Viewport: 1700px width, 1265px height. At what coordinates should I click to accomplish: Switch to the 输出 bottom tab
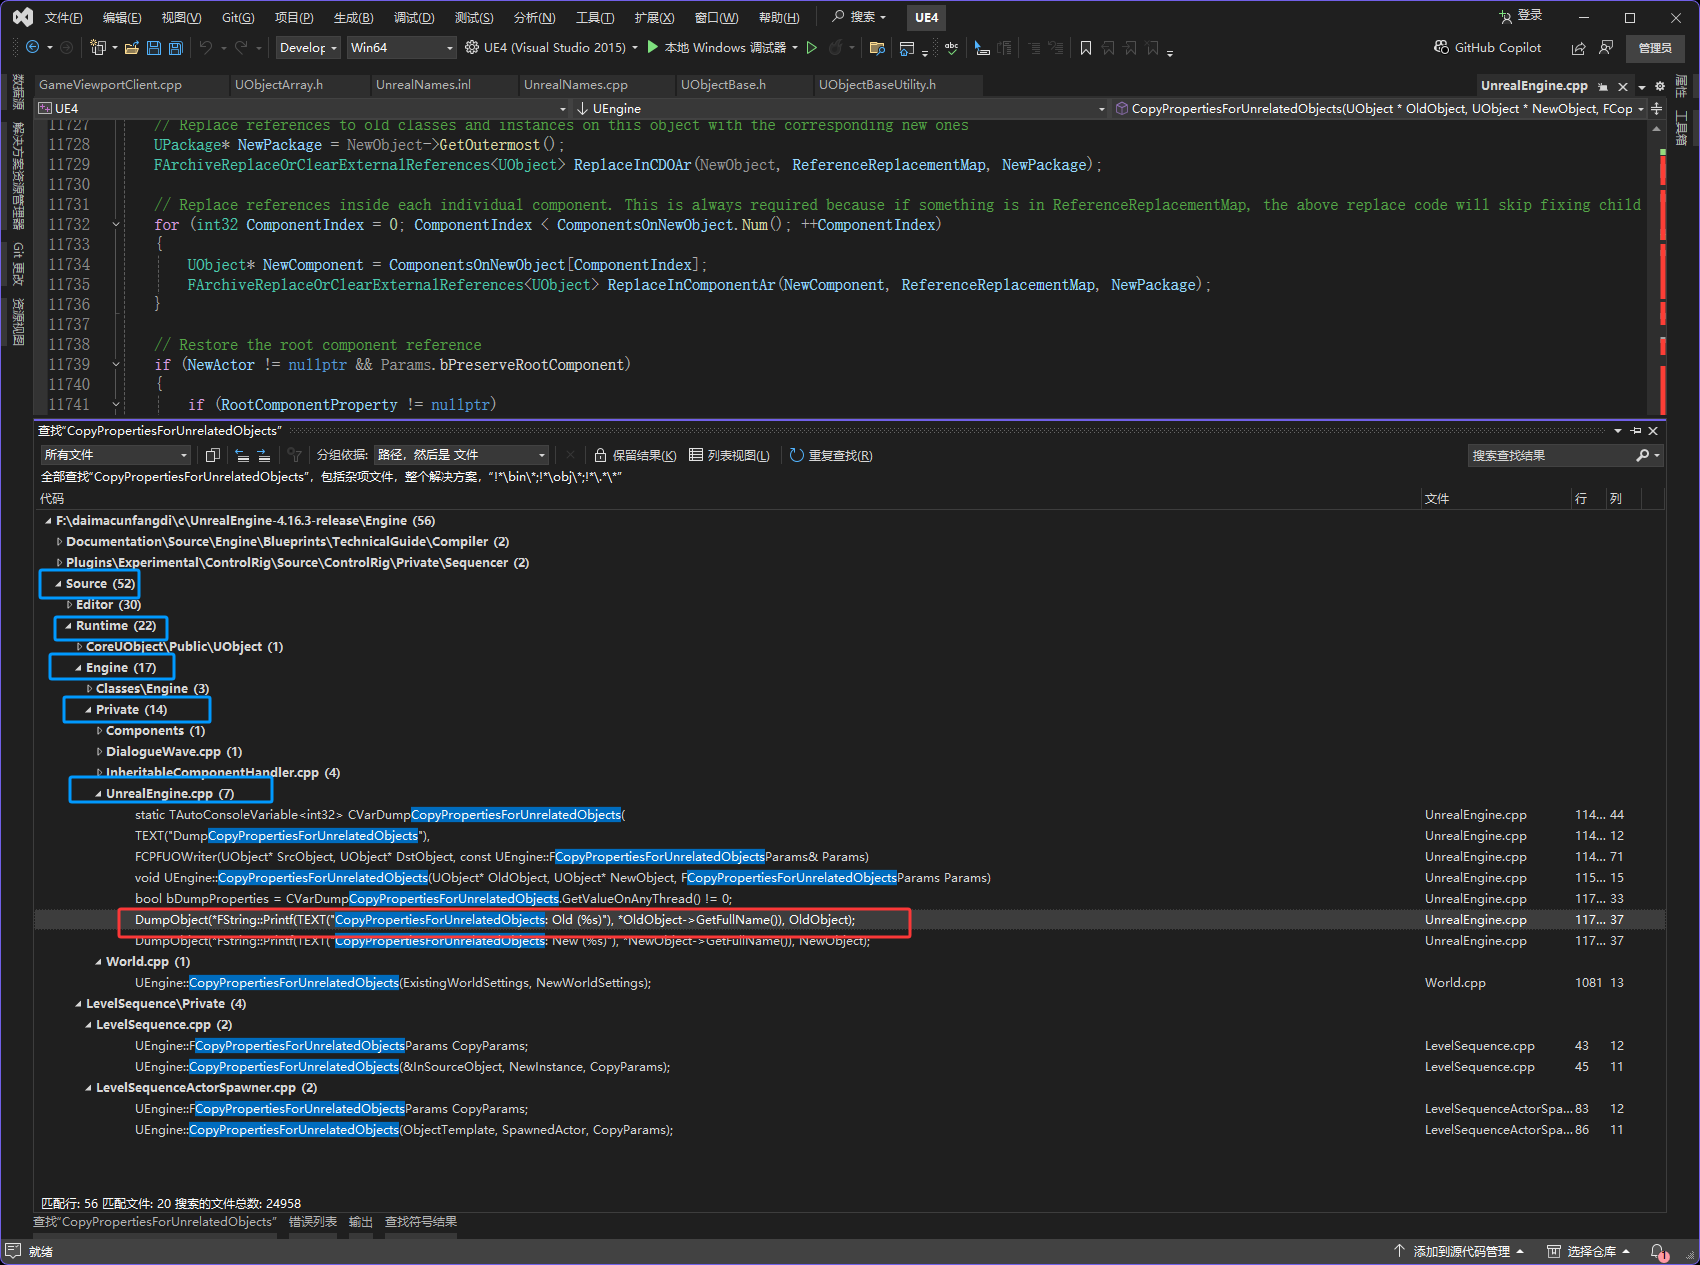[x=361, y=1222]
